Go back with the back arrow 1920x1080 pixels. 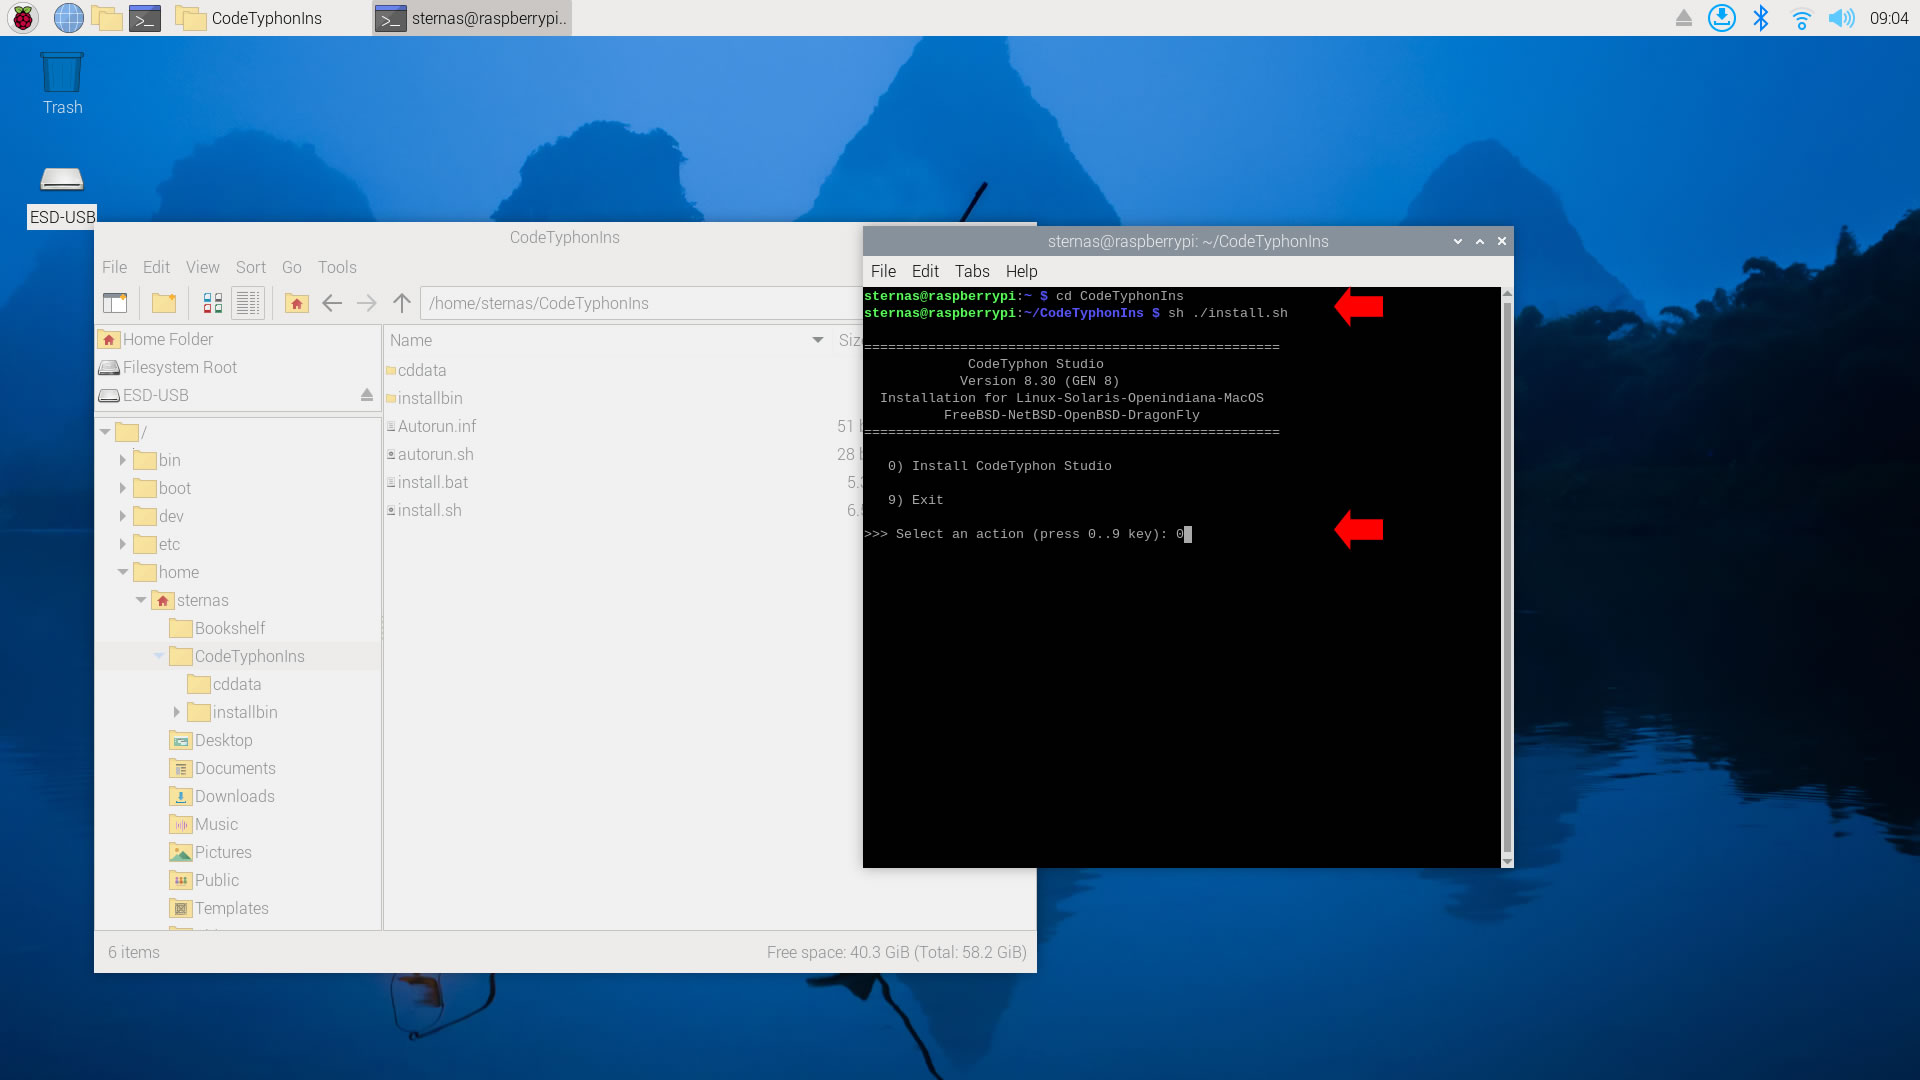(332, 303)
